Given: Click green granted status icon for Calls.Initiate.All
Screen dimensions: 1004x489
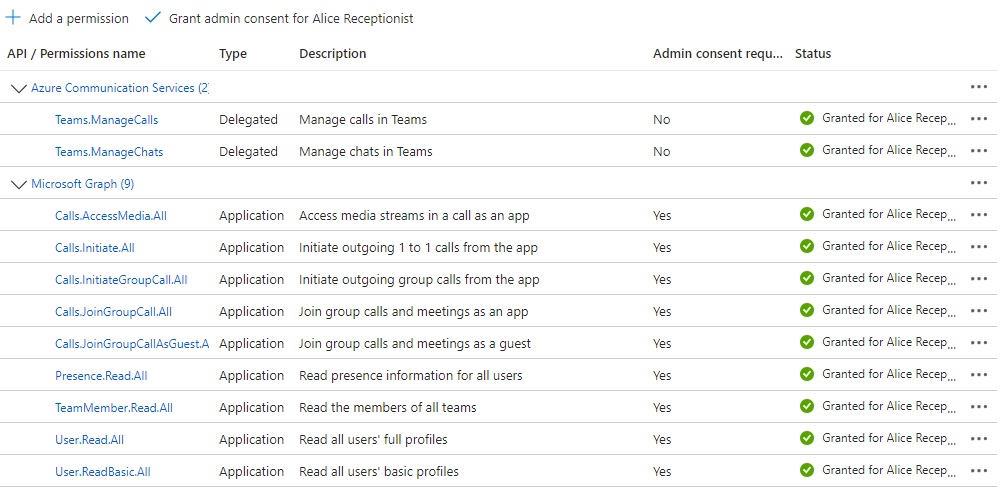Looking at the screenshot, I should coord(807,246).
